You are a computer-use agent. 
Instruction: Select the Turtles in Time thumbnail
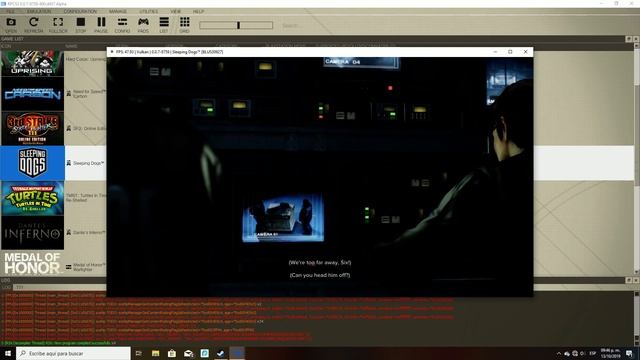(32, 198)
